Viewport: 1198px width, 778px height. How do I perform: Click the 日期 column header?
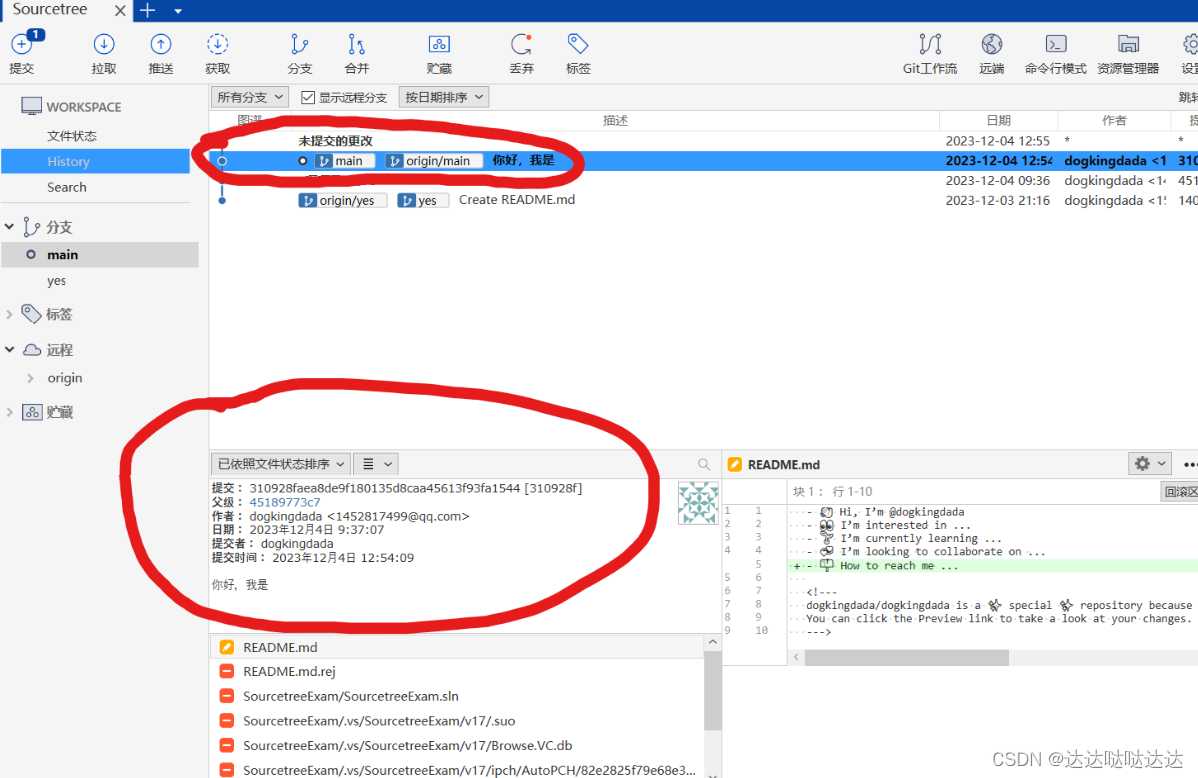point(999,120)
